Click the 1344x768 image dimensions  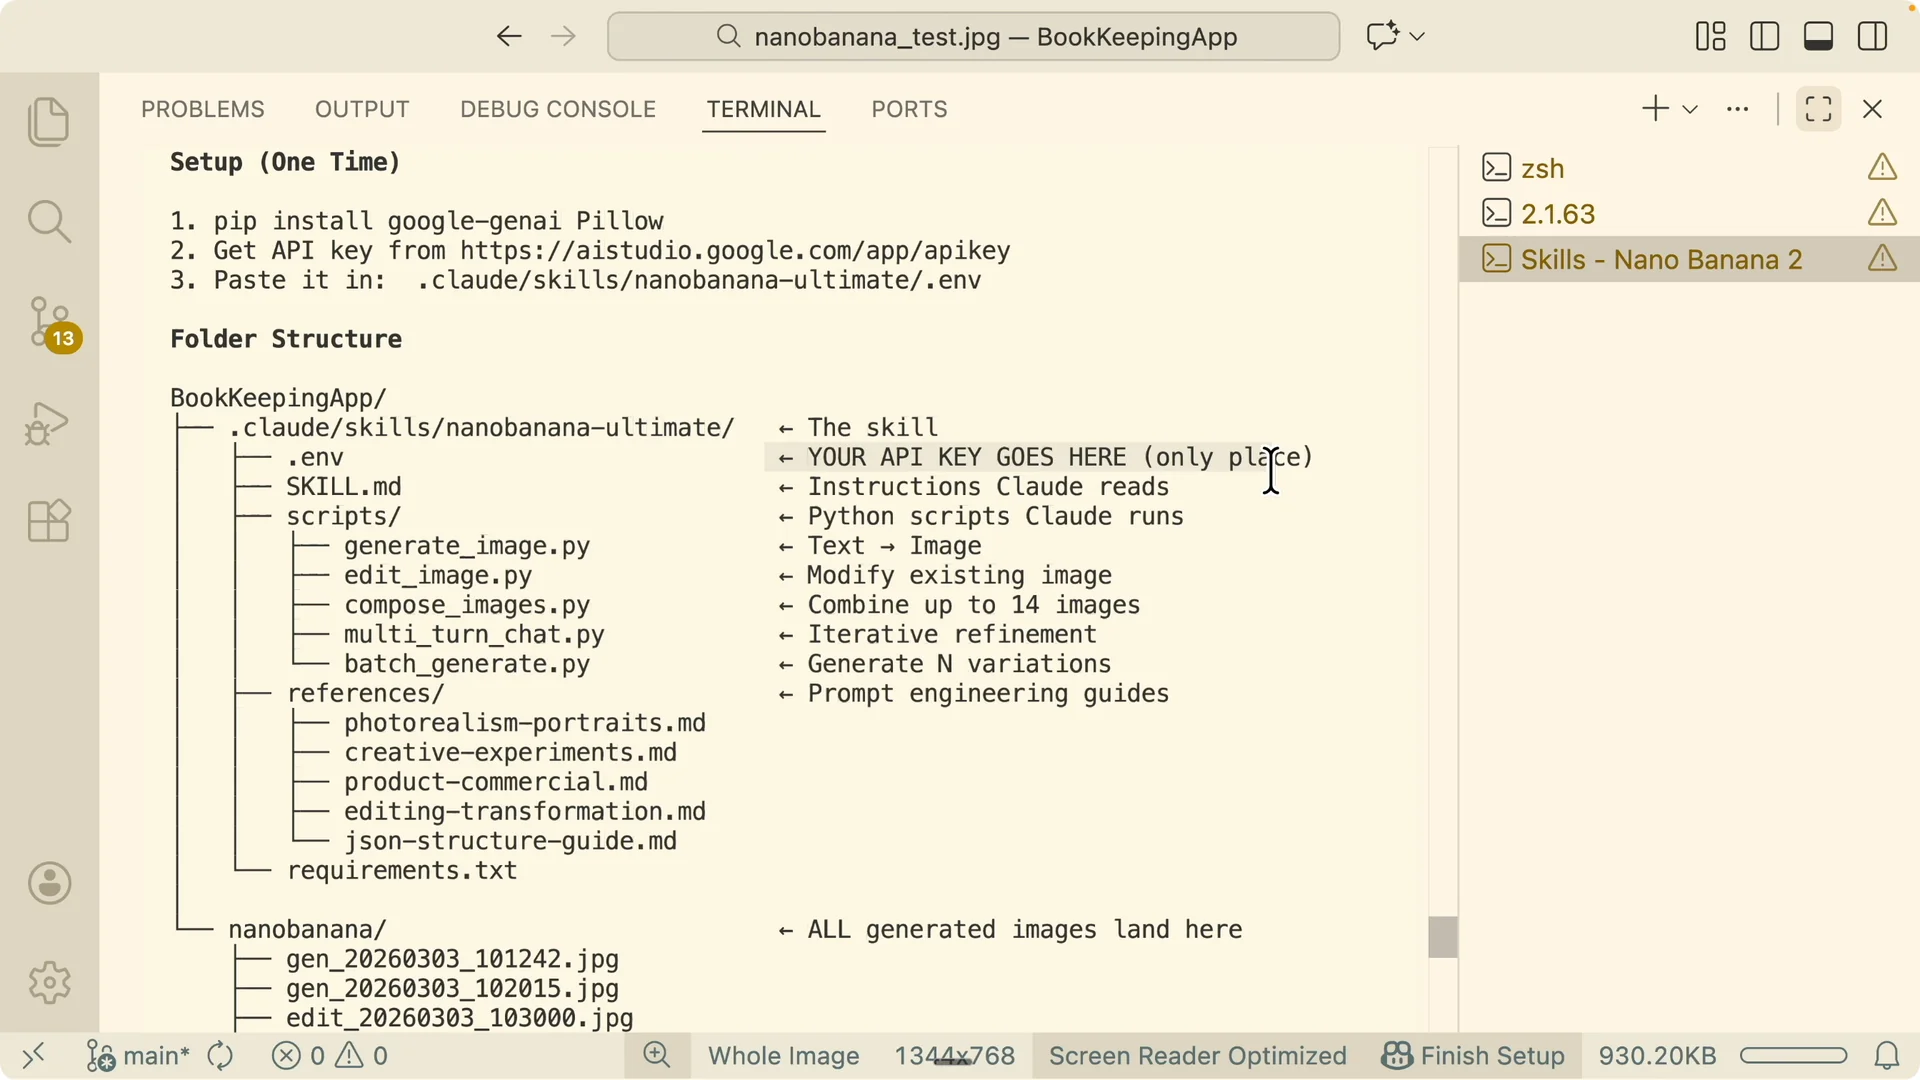(954, 1056)
